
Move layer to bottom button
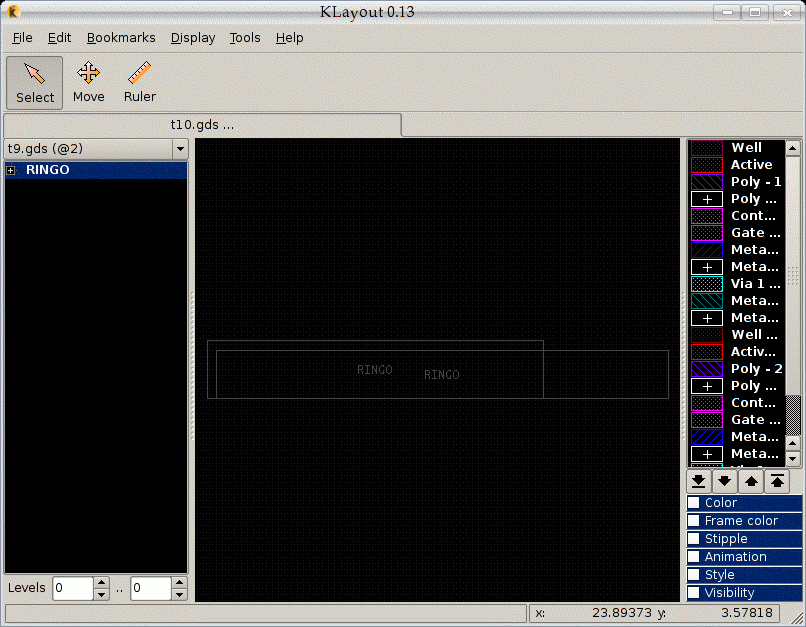click(700, 481)
